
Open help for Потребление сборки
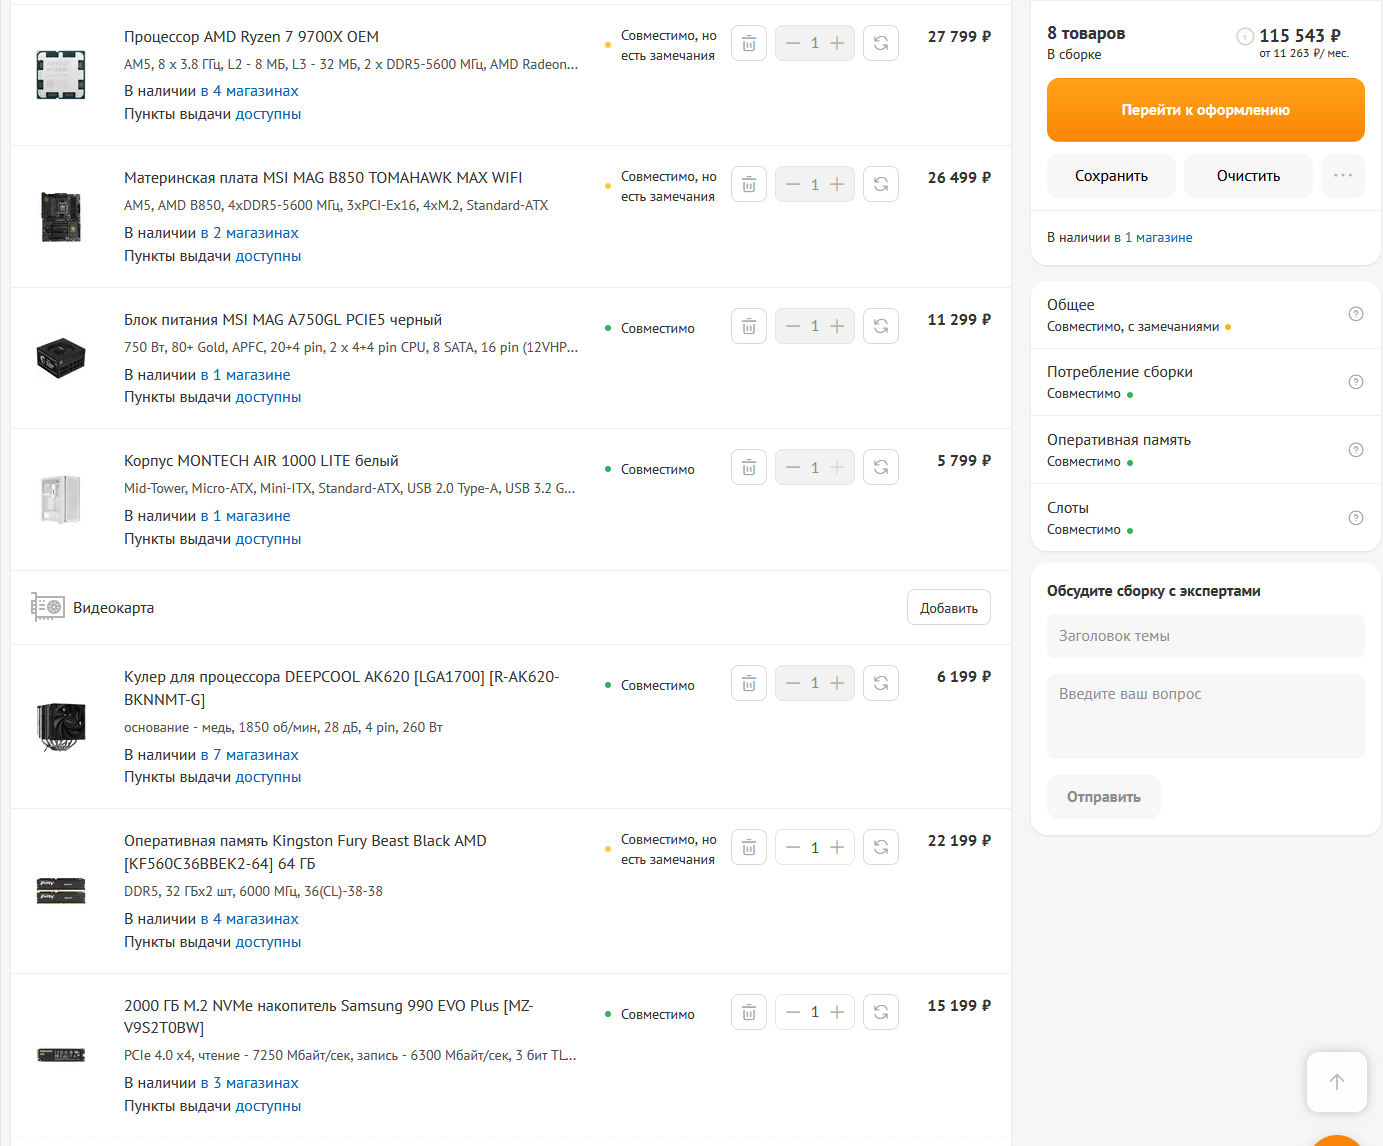click(x=1355, y=382)
